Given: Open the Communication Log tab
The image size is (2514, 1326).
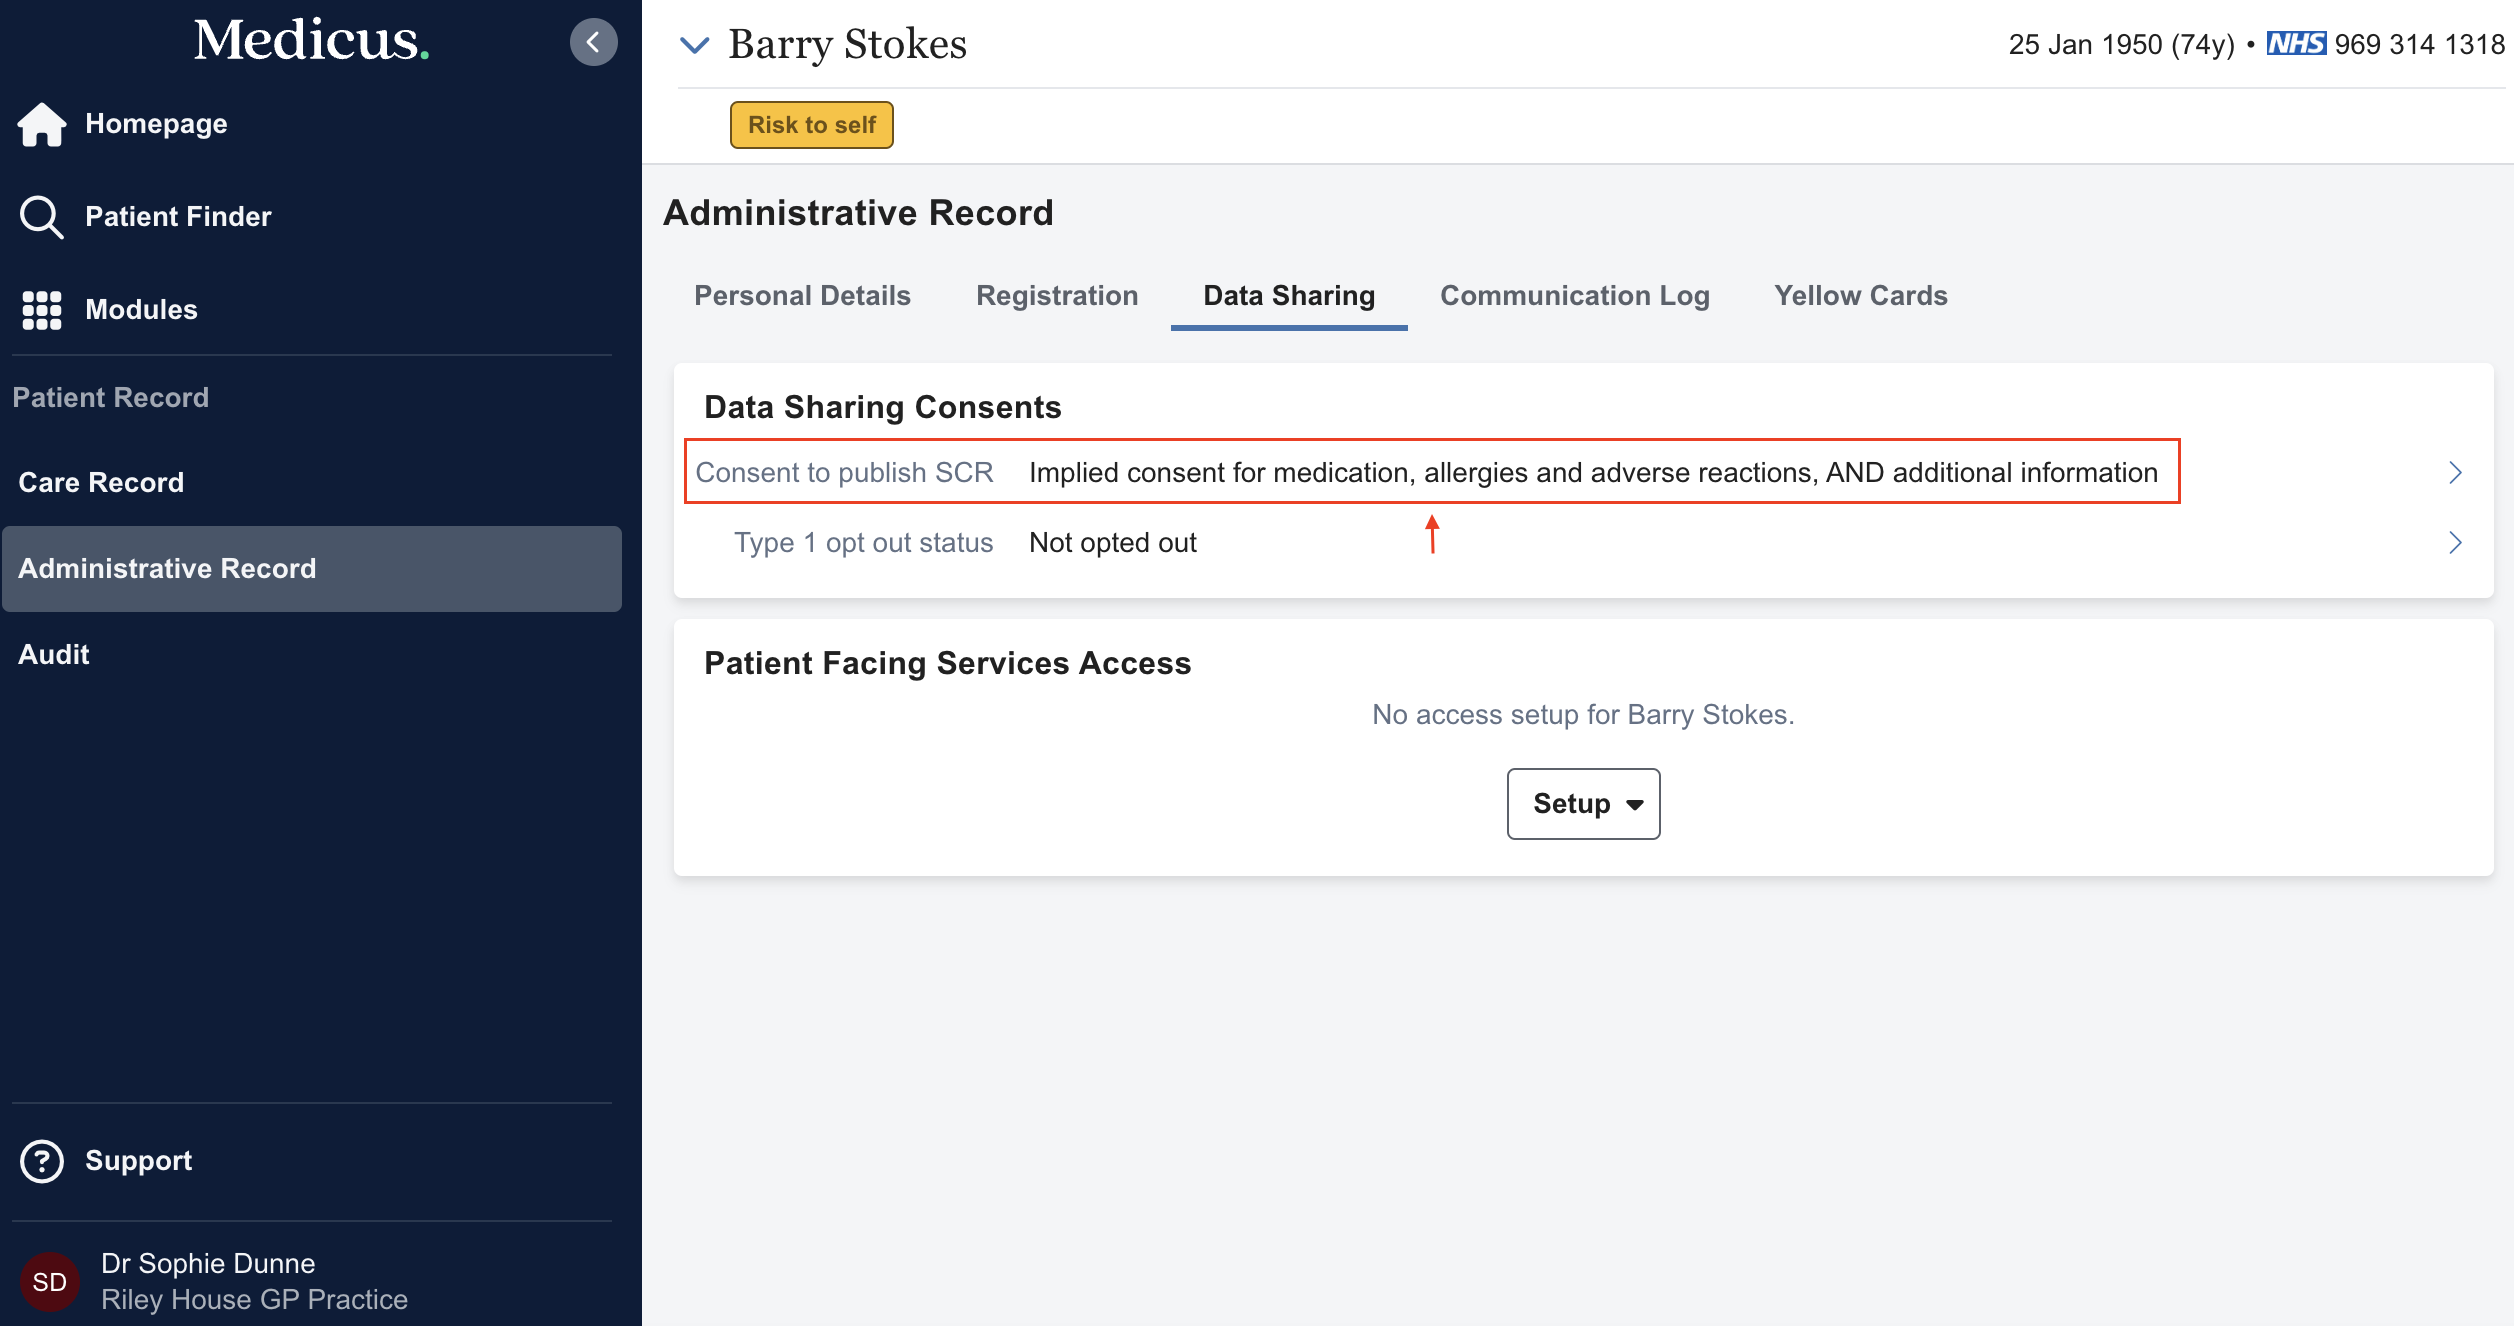Looking at the screenshot, I should [x=1574, y=296].
